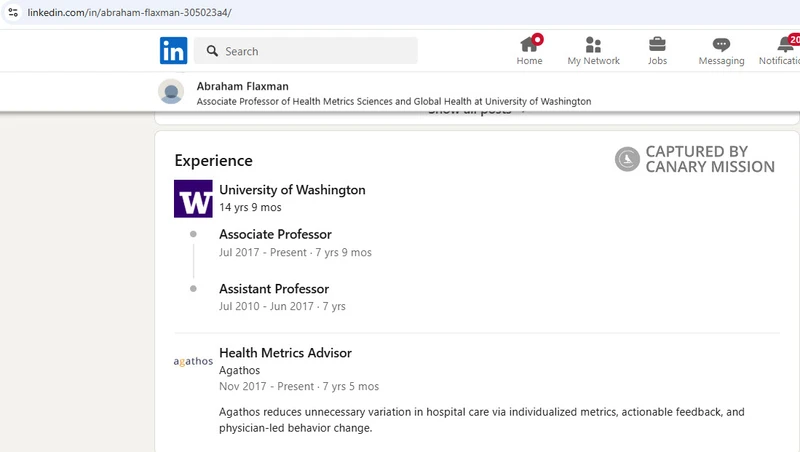Open the University of Washington logo
800x452 pixels.
[193, 198]
